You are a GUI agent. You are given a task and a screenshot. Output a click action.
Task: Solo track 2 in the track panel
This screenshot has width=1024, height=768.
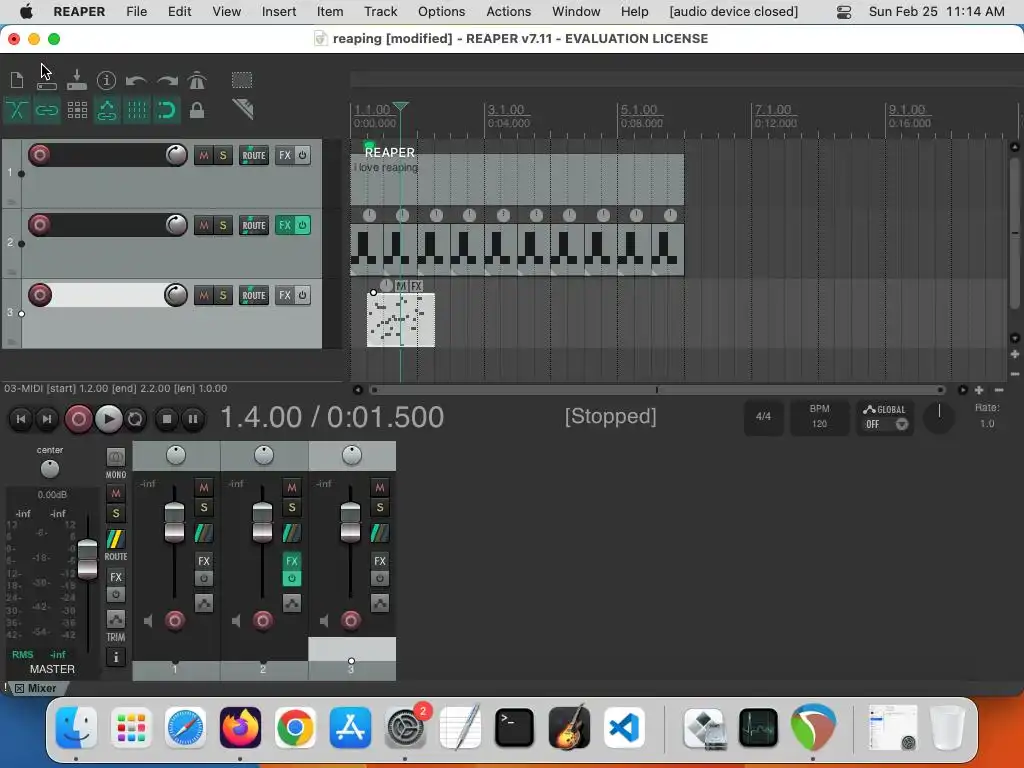(x=223, y=225)
